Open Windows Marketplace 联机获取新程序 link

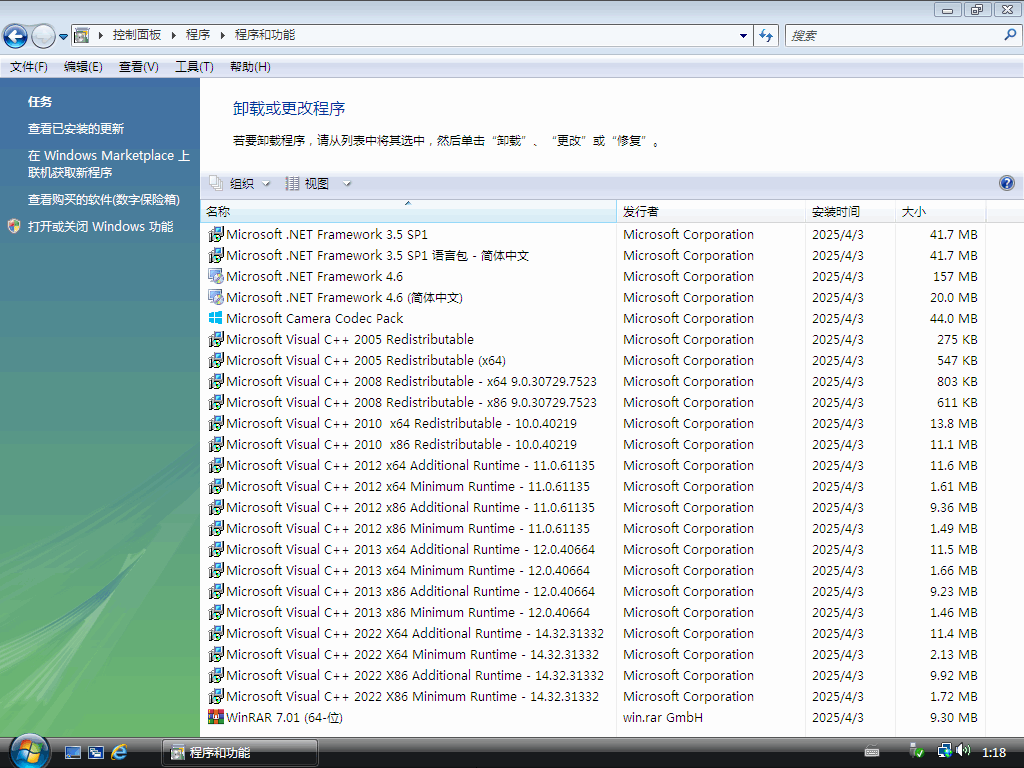coord(108,164)
